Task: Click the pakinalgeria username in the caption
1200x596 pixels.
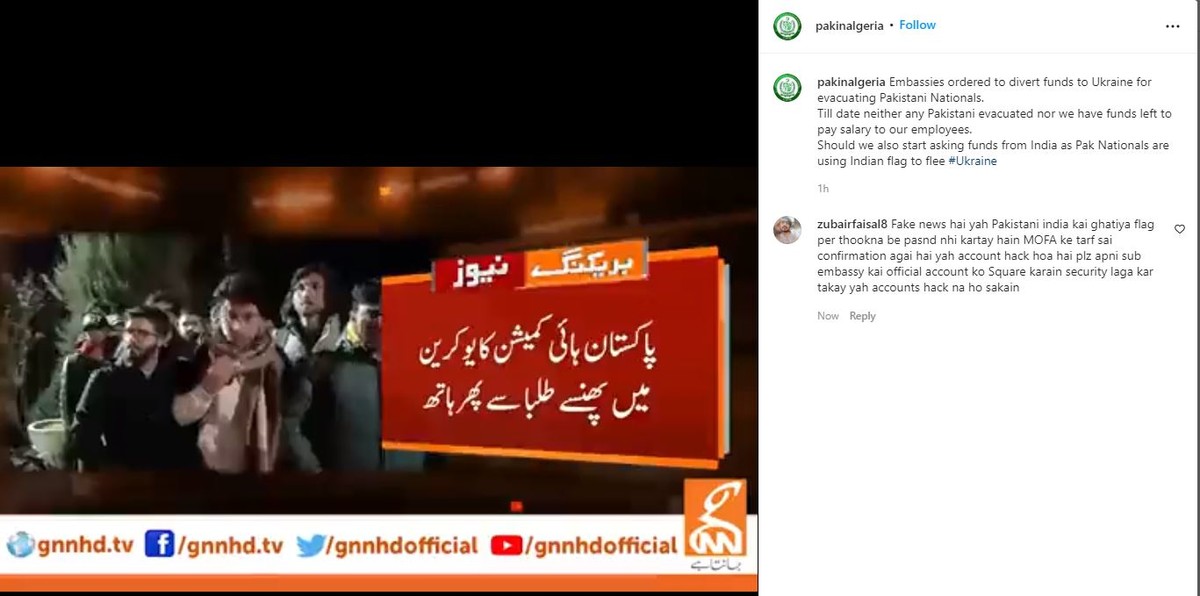Action: (x=851, y=82)
